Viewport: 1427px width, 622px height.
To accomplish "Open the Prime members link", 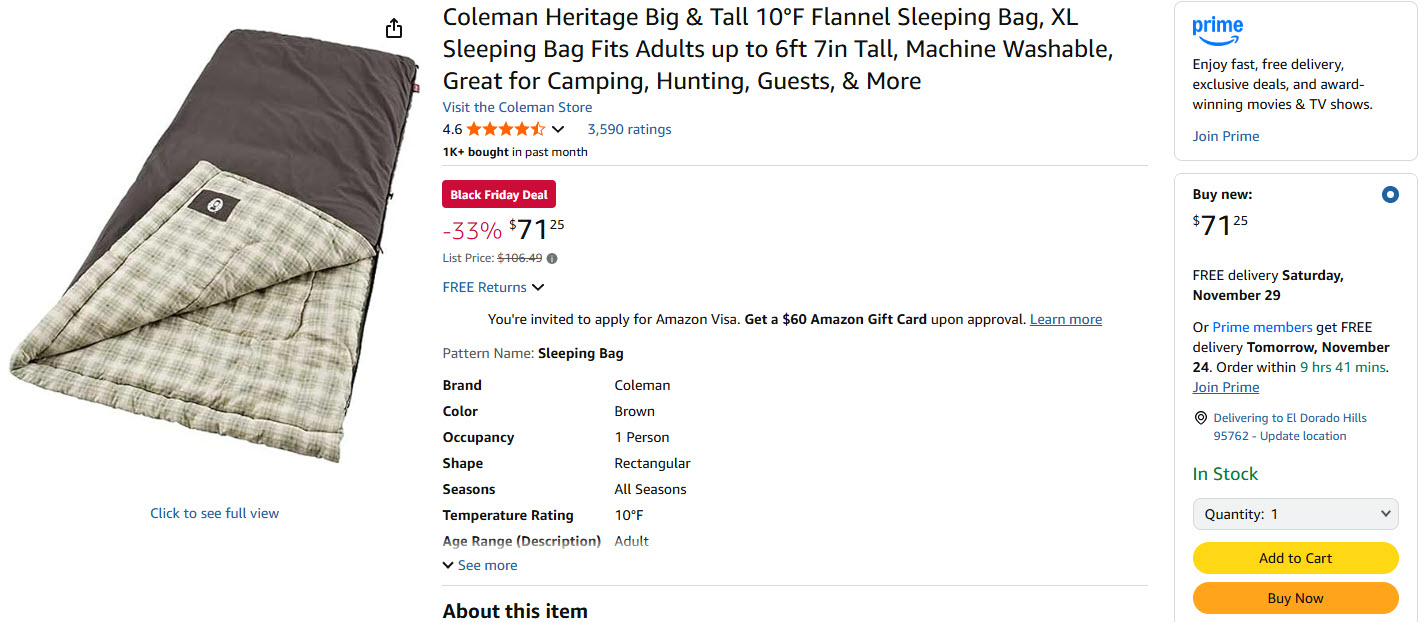I will coord(1262,327).
